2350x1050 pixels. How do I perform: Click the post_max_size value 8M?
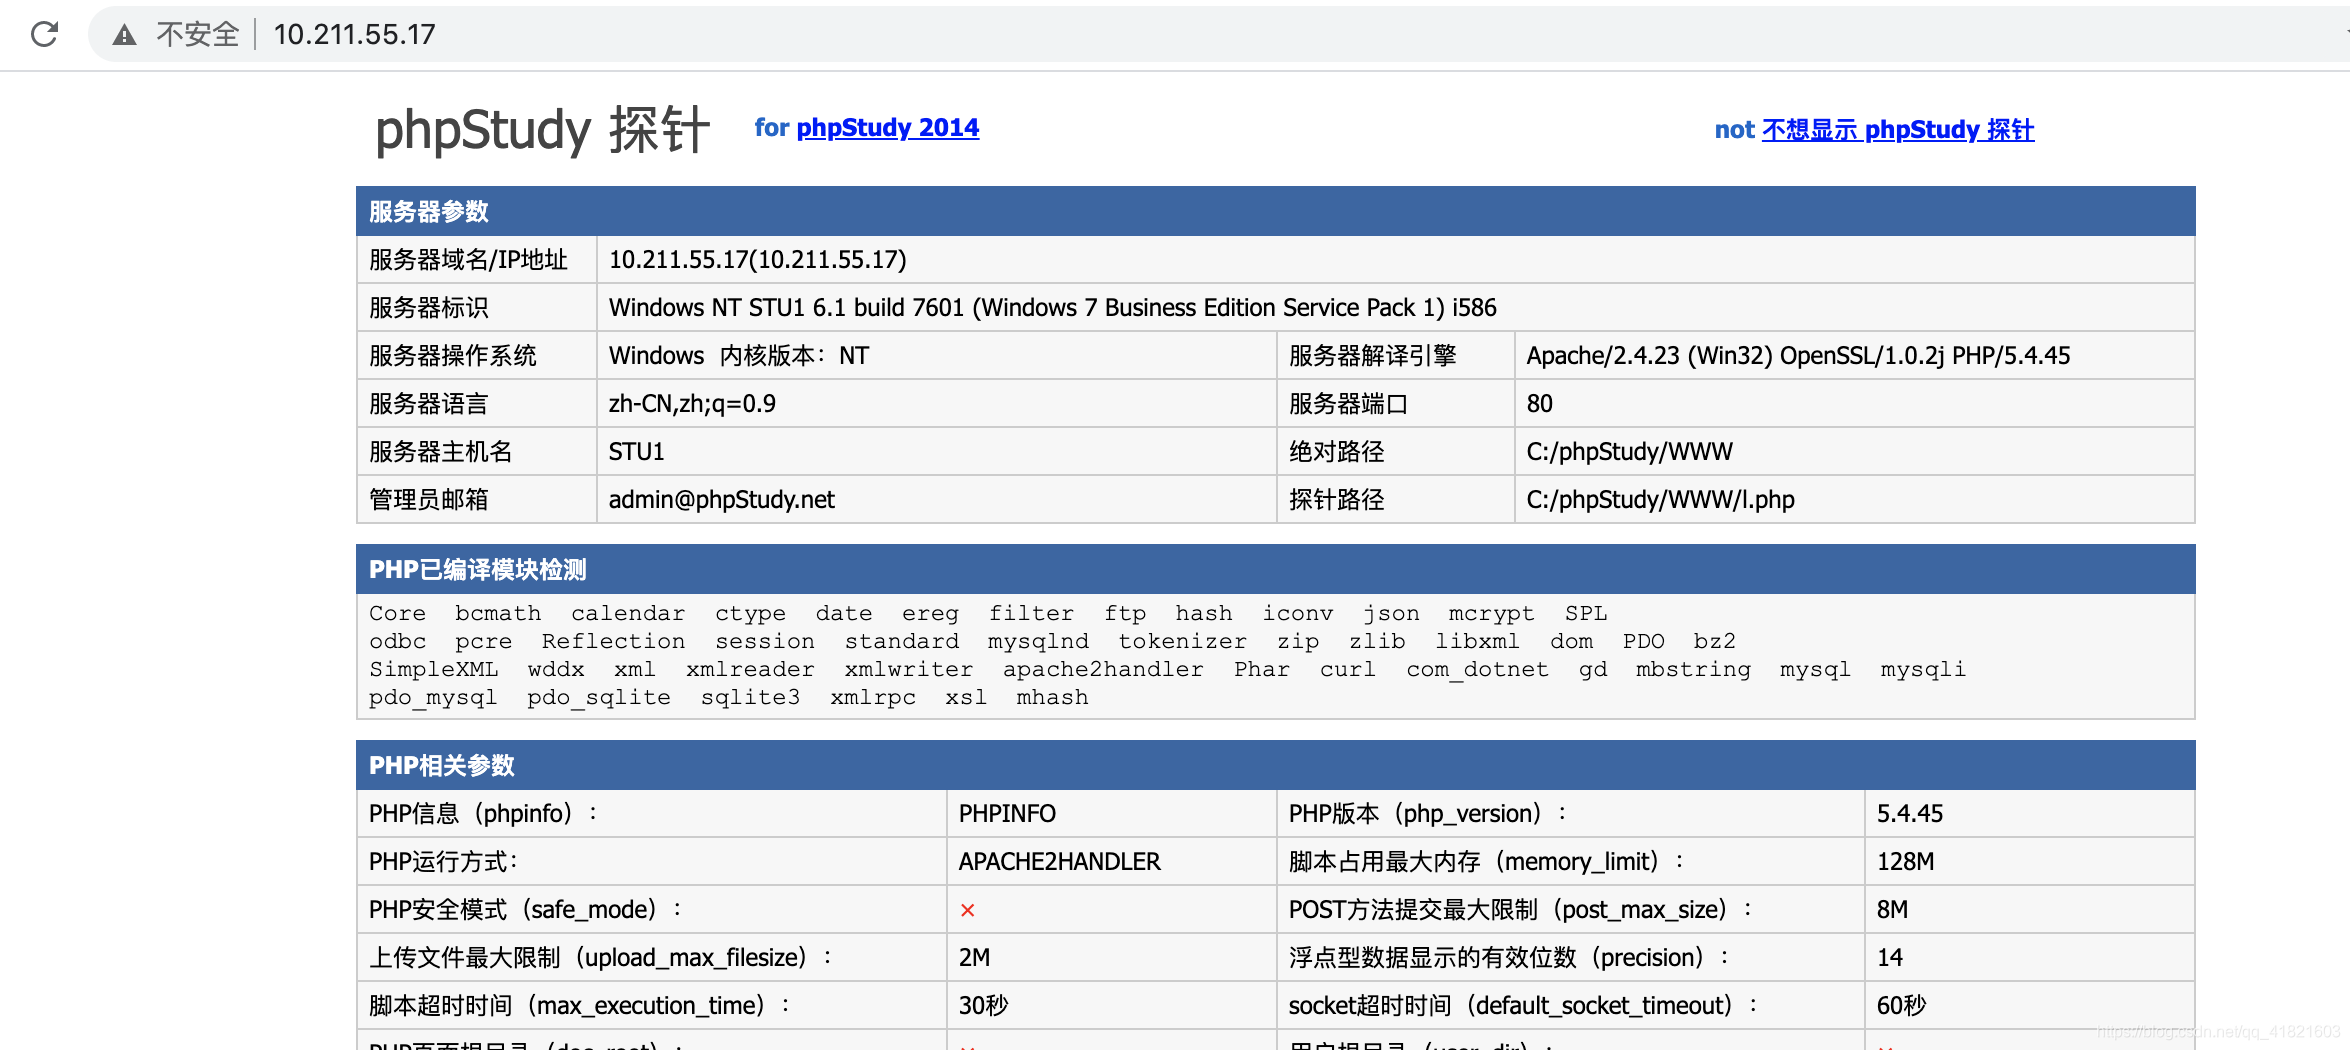1892,910
